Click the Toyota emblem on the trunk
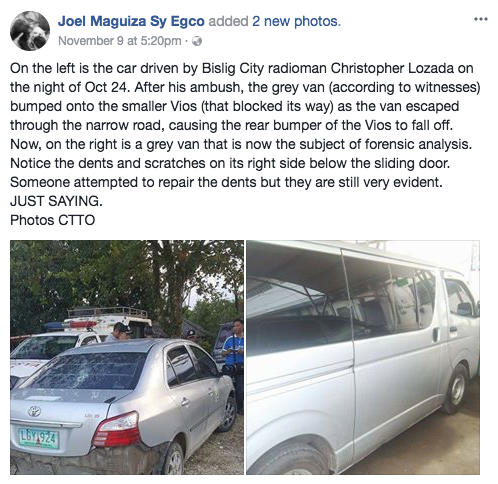Screen dimensions: 498x484 click(34, 411)
